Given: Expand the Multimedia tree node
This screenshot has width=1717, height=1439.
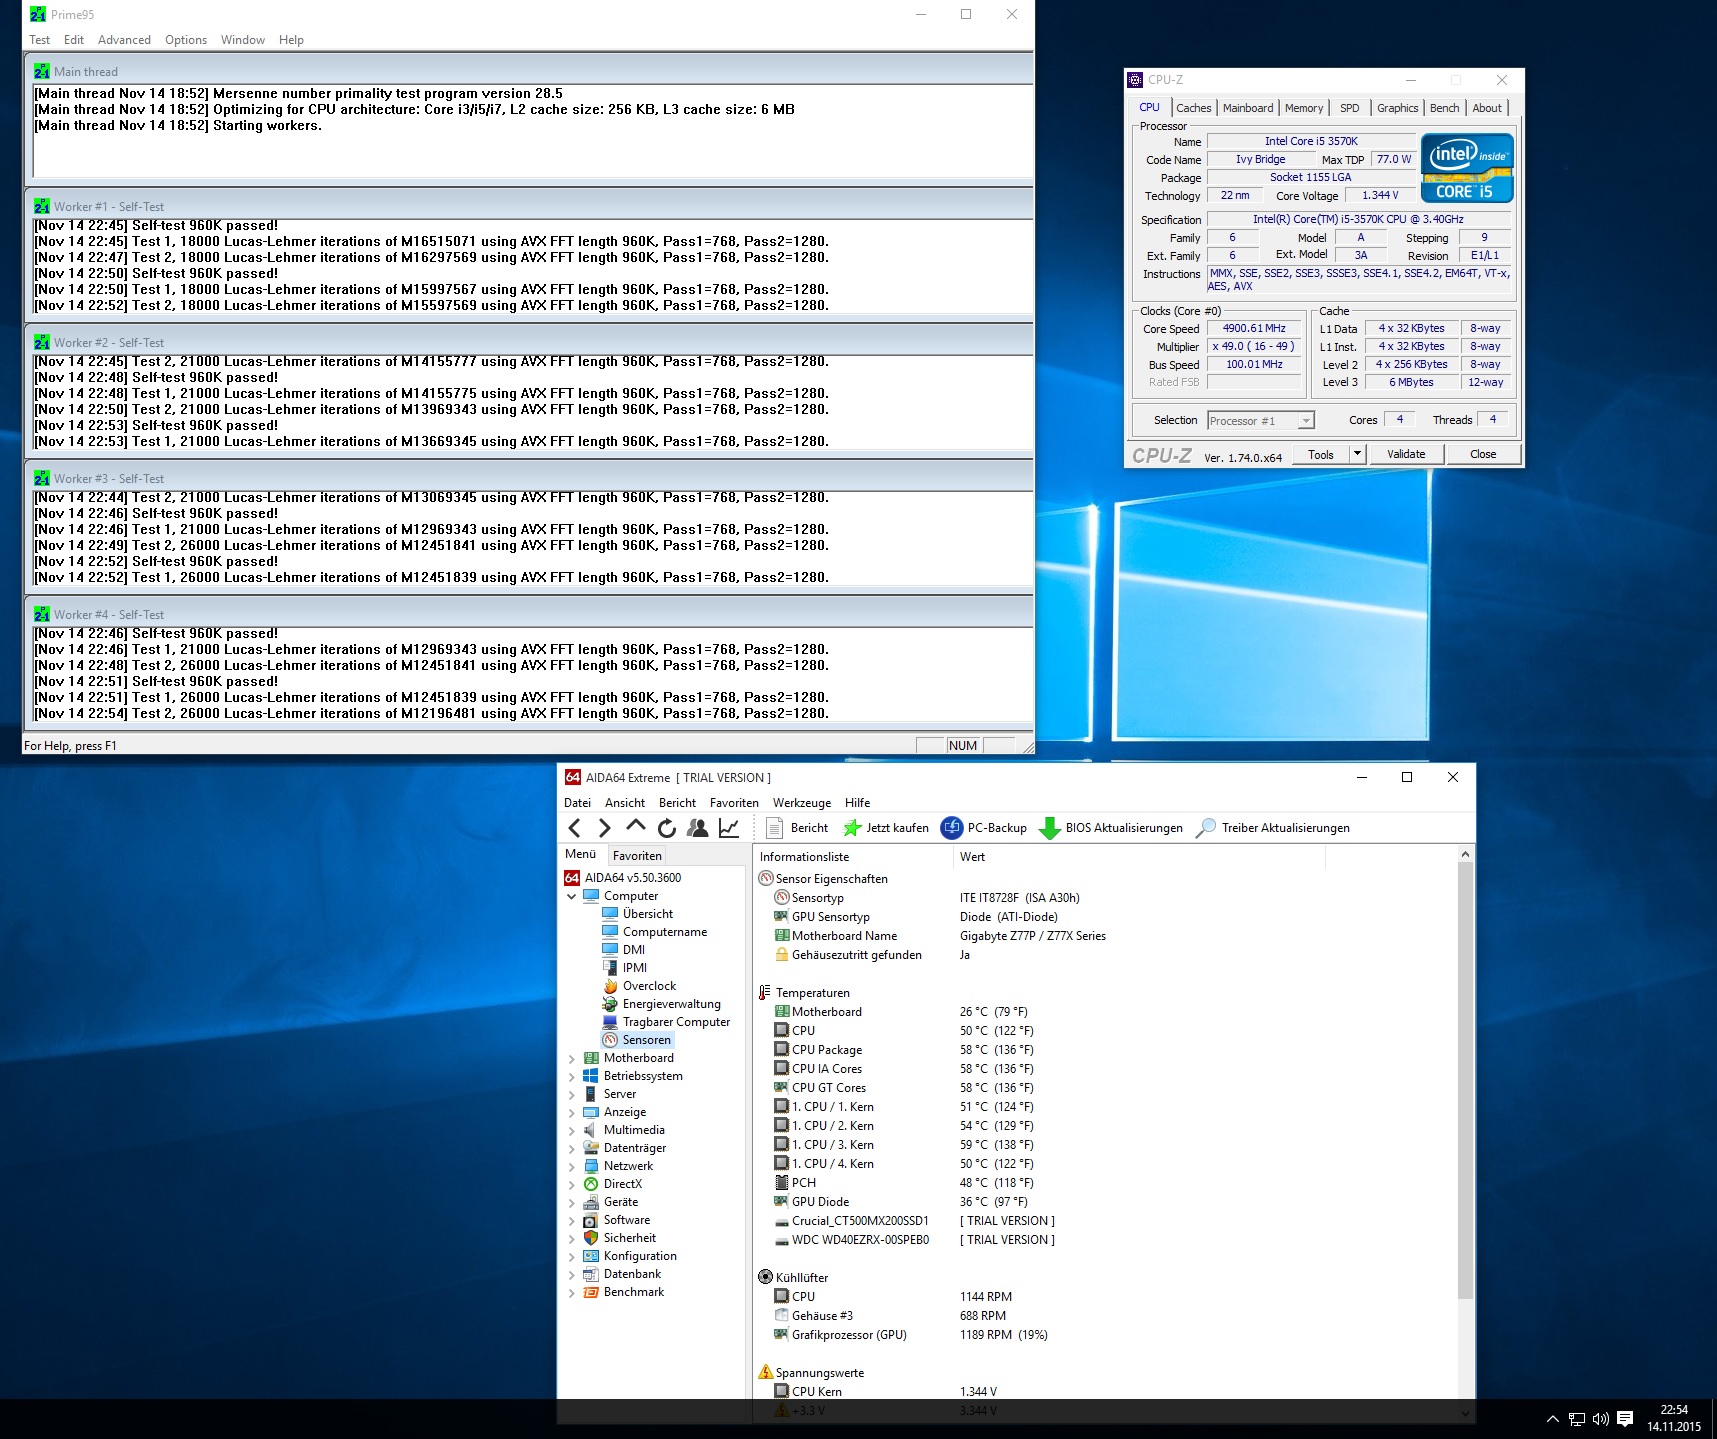Looking at the screenshot, I should pos(572,1130).
